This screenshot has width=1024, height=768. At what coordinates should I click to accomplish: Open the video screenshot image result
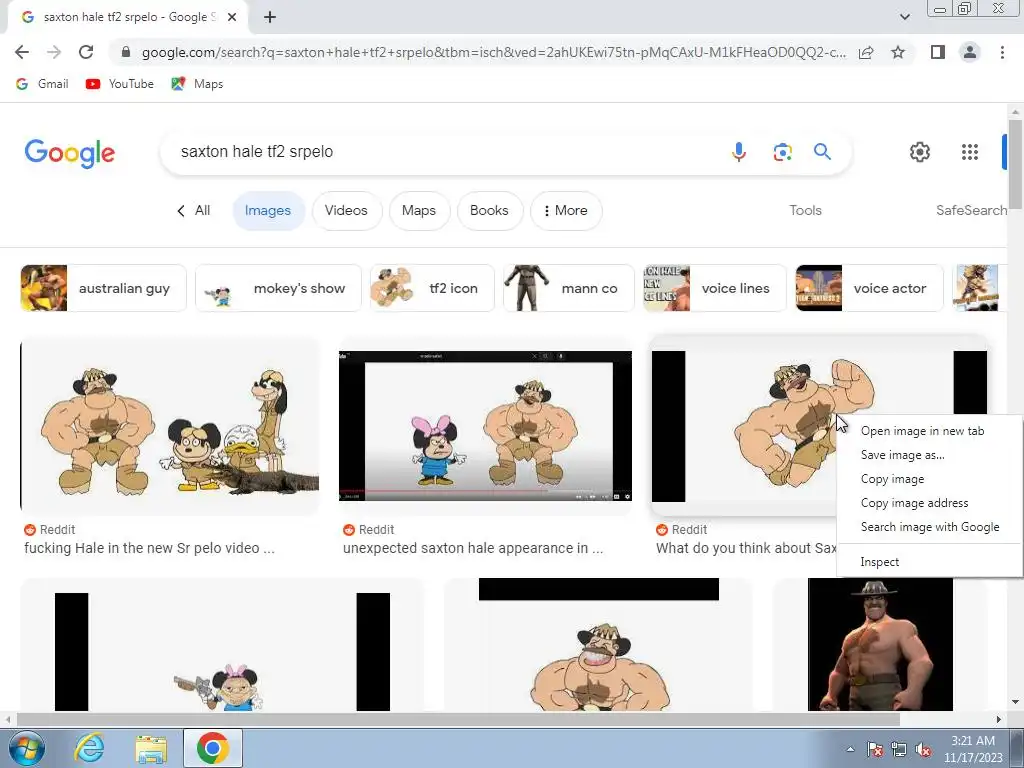pyautogui.click(x=485, y=426)
